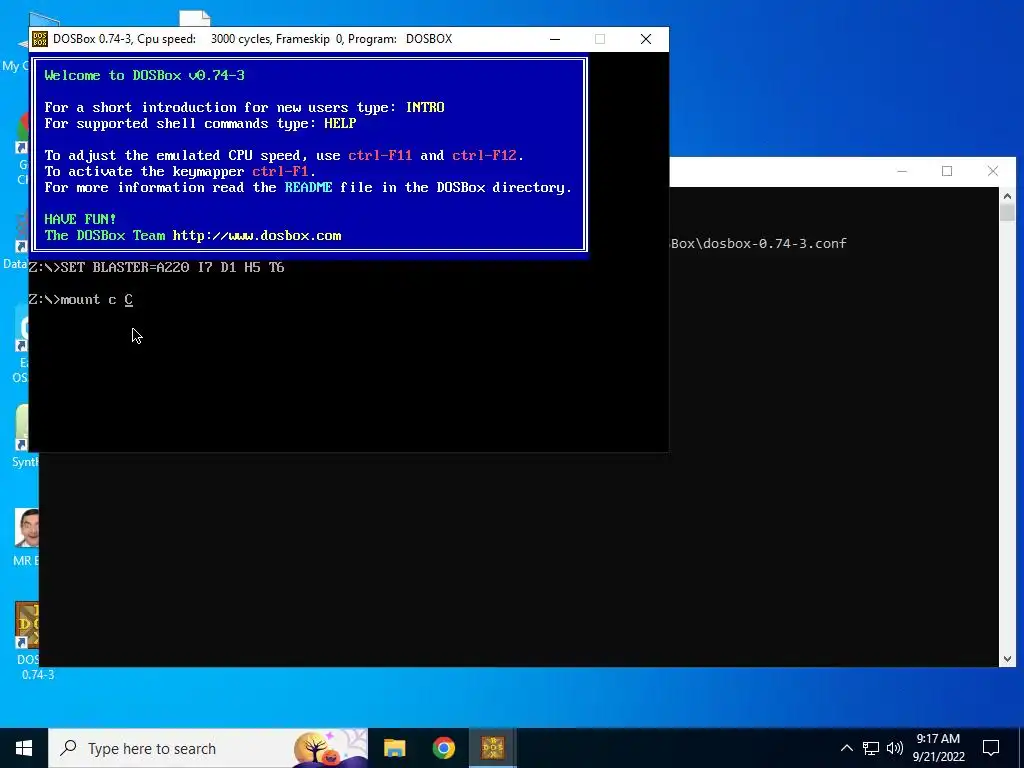Close the DOSBox status console window
The width and height of the screenshot is (1024, 768).
tap(993, 171)
